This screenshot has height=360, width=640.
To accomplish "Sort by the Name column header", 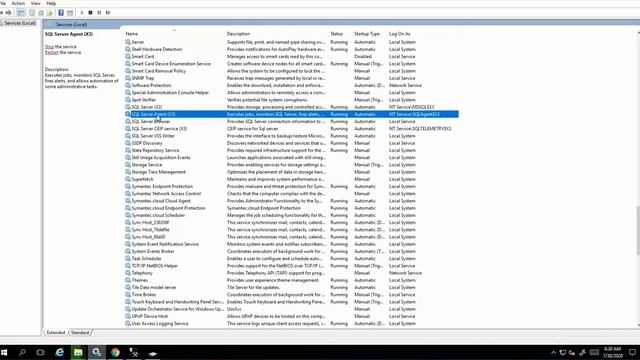I will [x=132, y=34].
